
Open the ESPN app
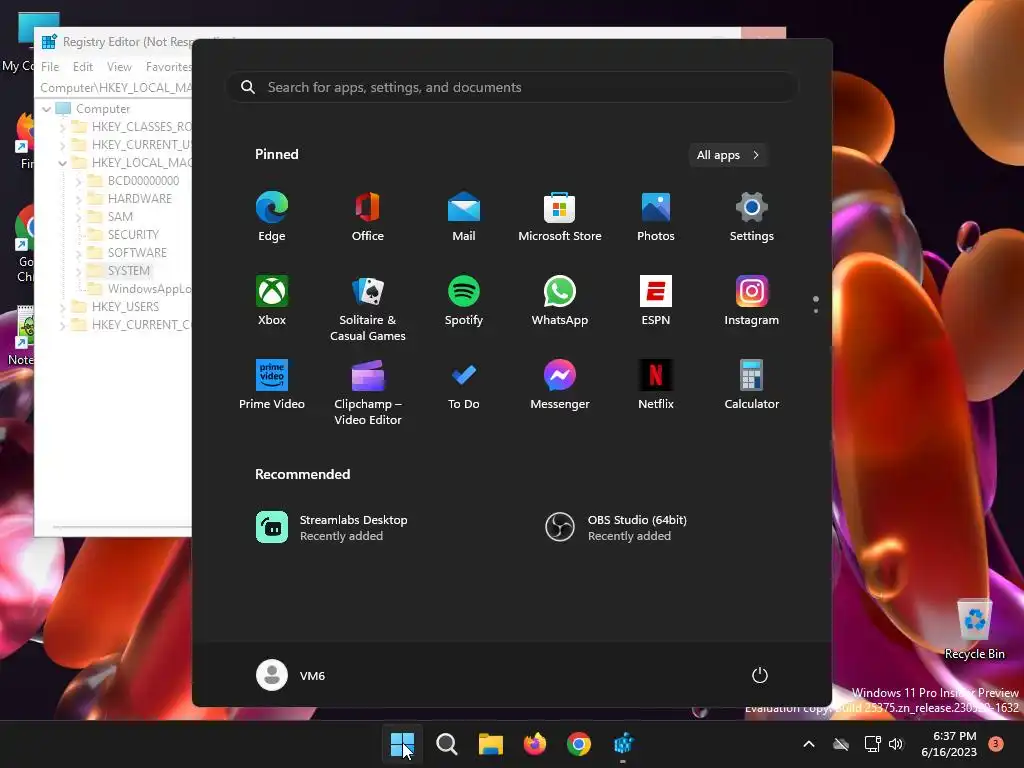coord(656,300)
